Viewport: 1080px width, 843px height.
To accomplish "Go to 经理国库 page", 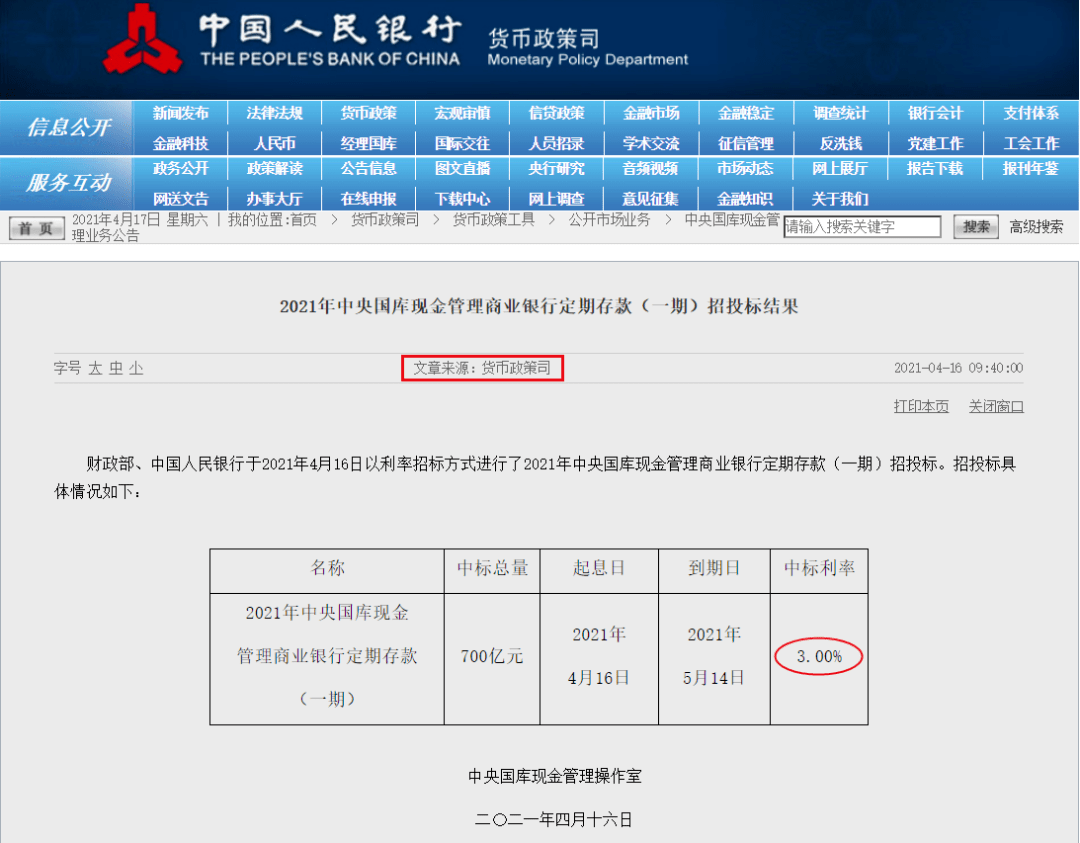I will (368, 143).
